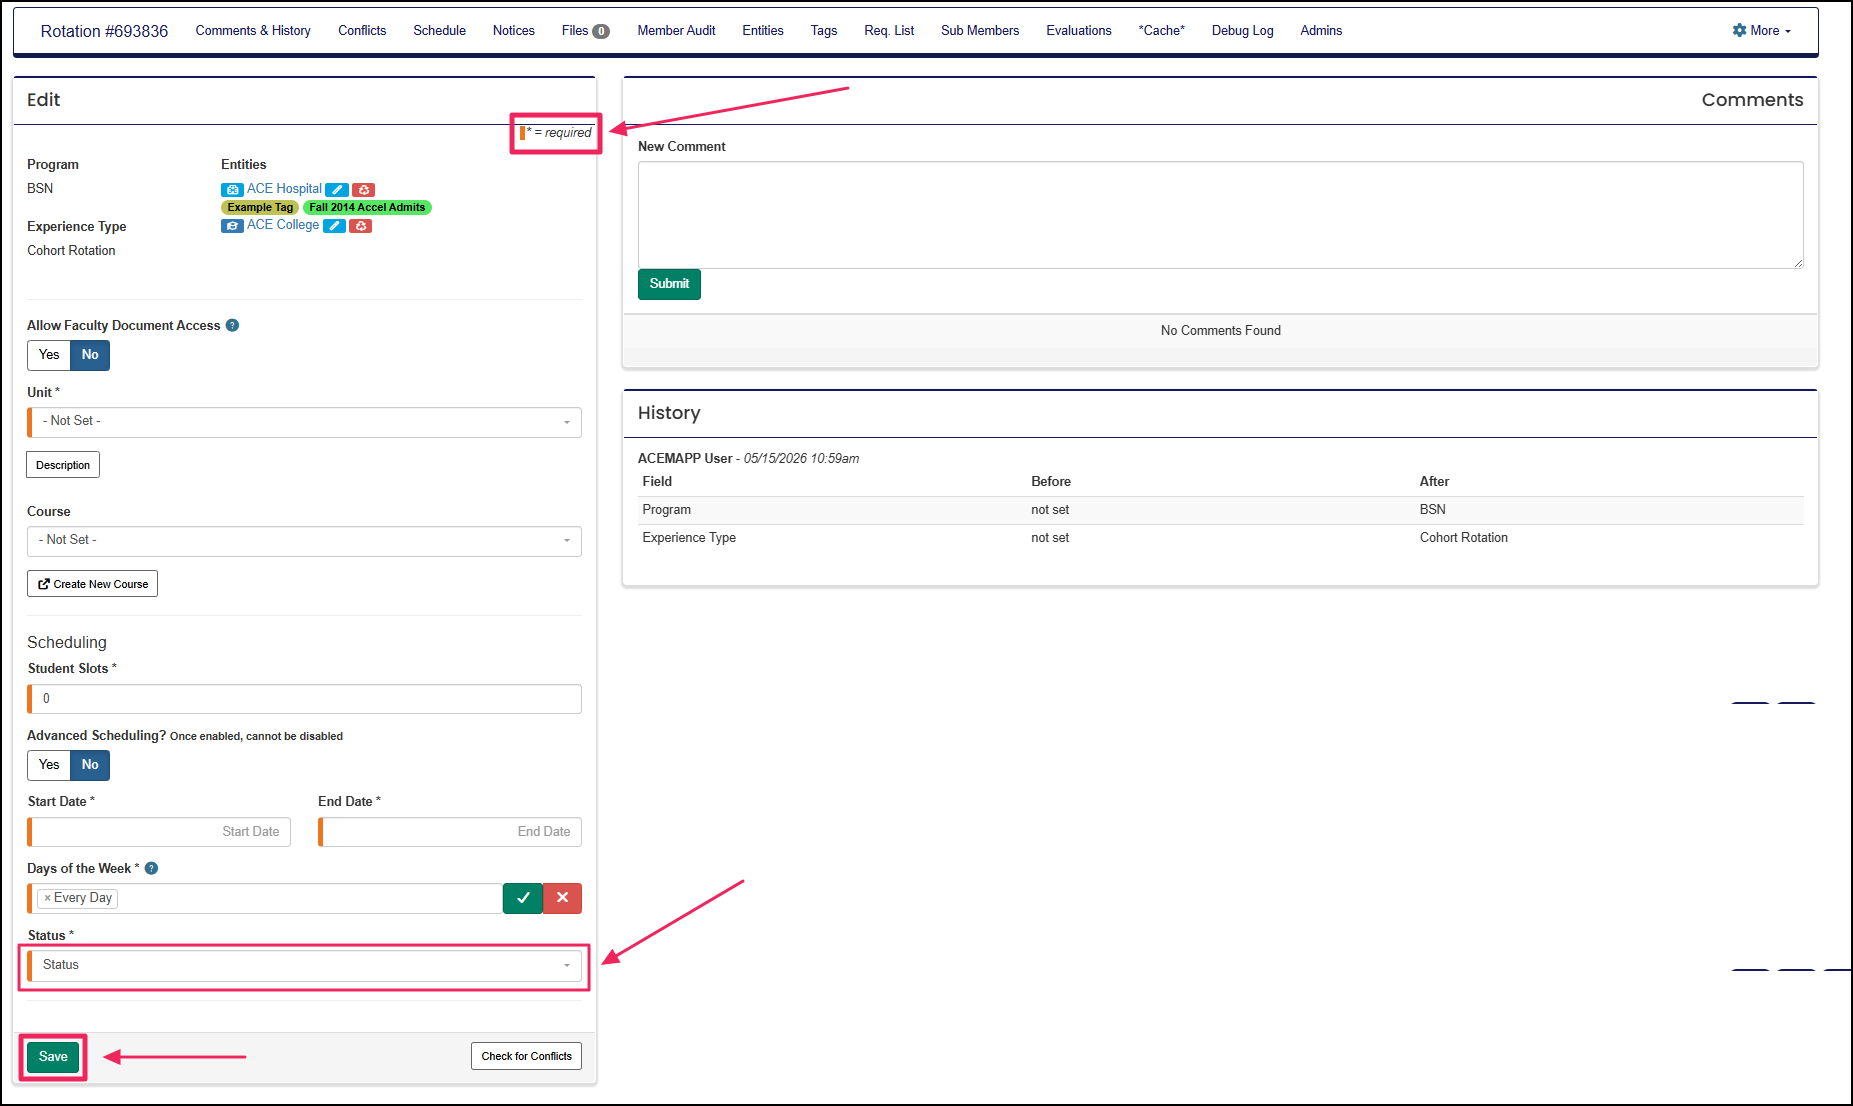
Task: Click the graduation cap icon beside ACE College
Action: pyautogui.click(x=232, y=226)
